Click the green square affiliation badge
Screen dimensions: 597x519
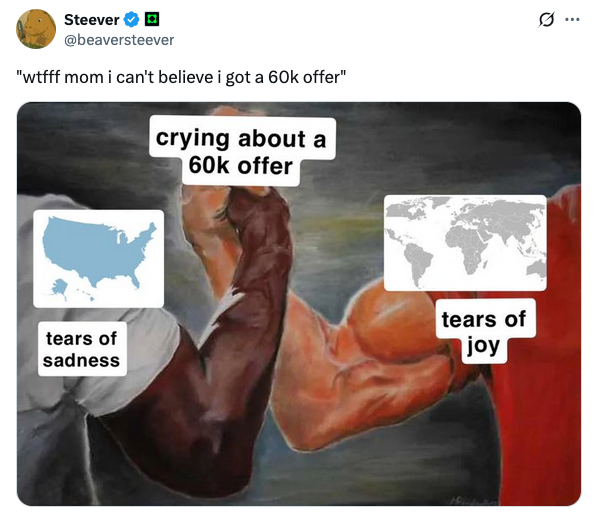point(152,19)
